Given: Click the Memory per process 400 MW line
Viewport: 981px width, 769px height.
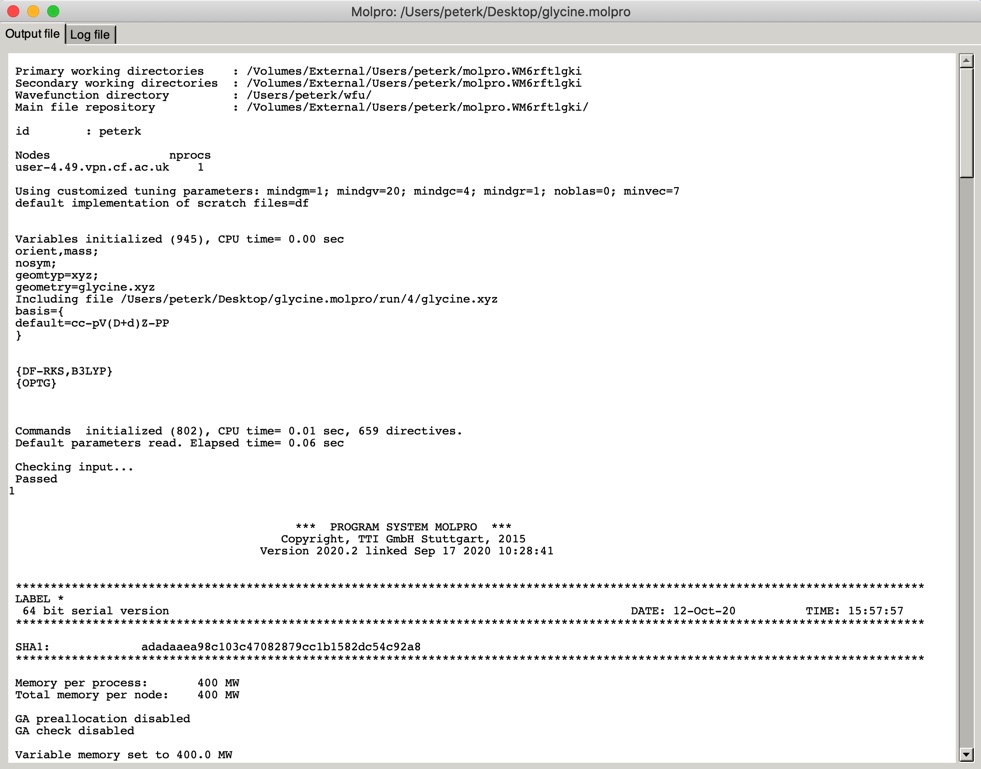Looking at the screenshot, I should point(130,683).
